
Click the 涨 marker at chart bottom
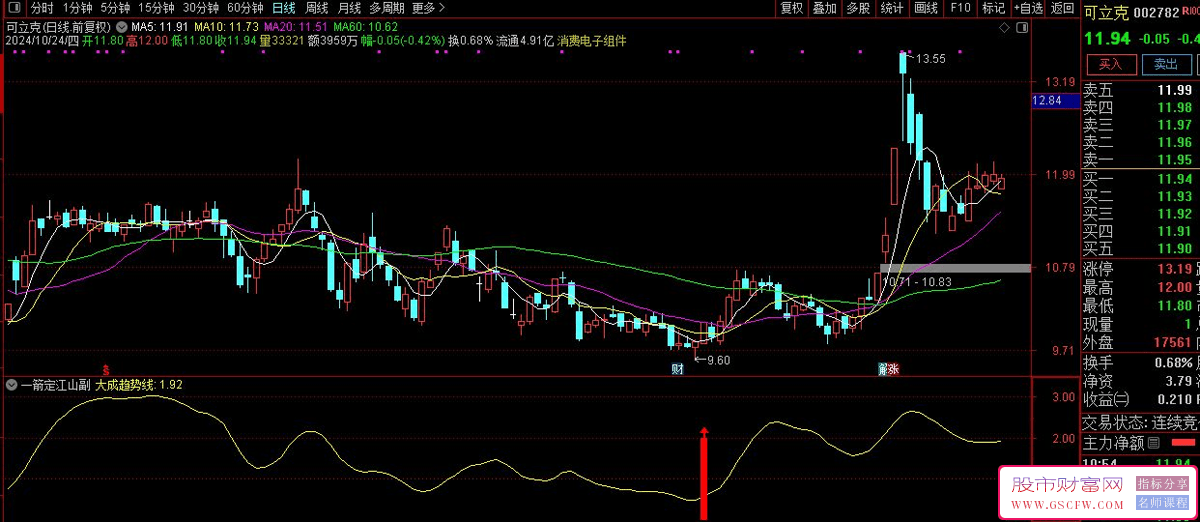(x=893, y=369)
